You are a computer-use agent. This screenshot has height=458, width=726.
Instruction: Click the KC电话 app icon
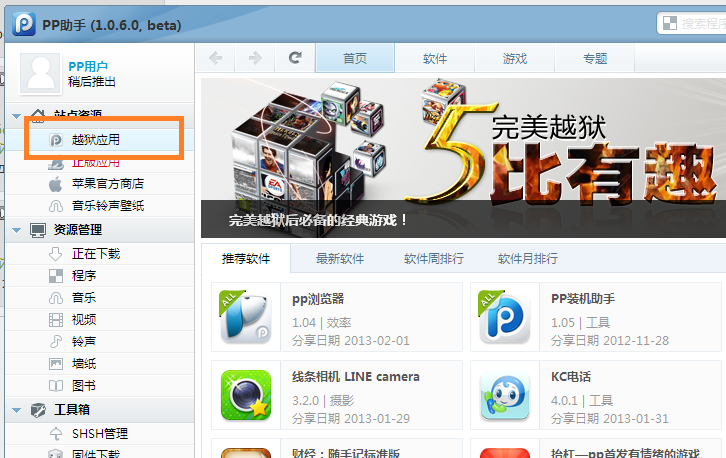click(x=505, y=395)
